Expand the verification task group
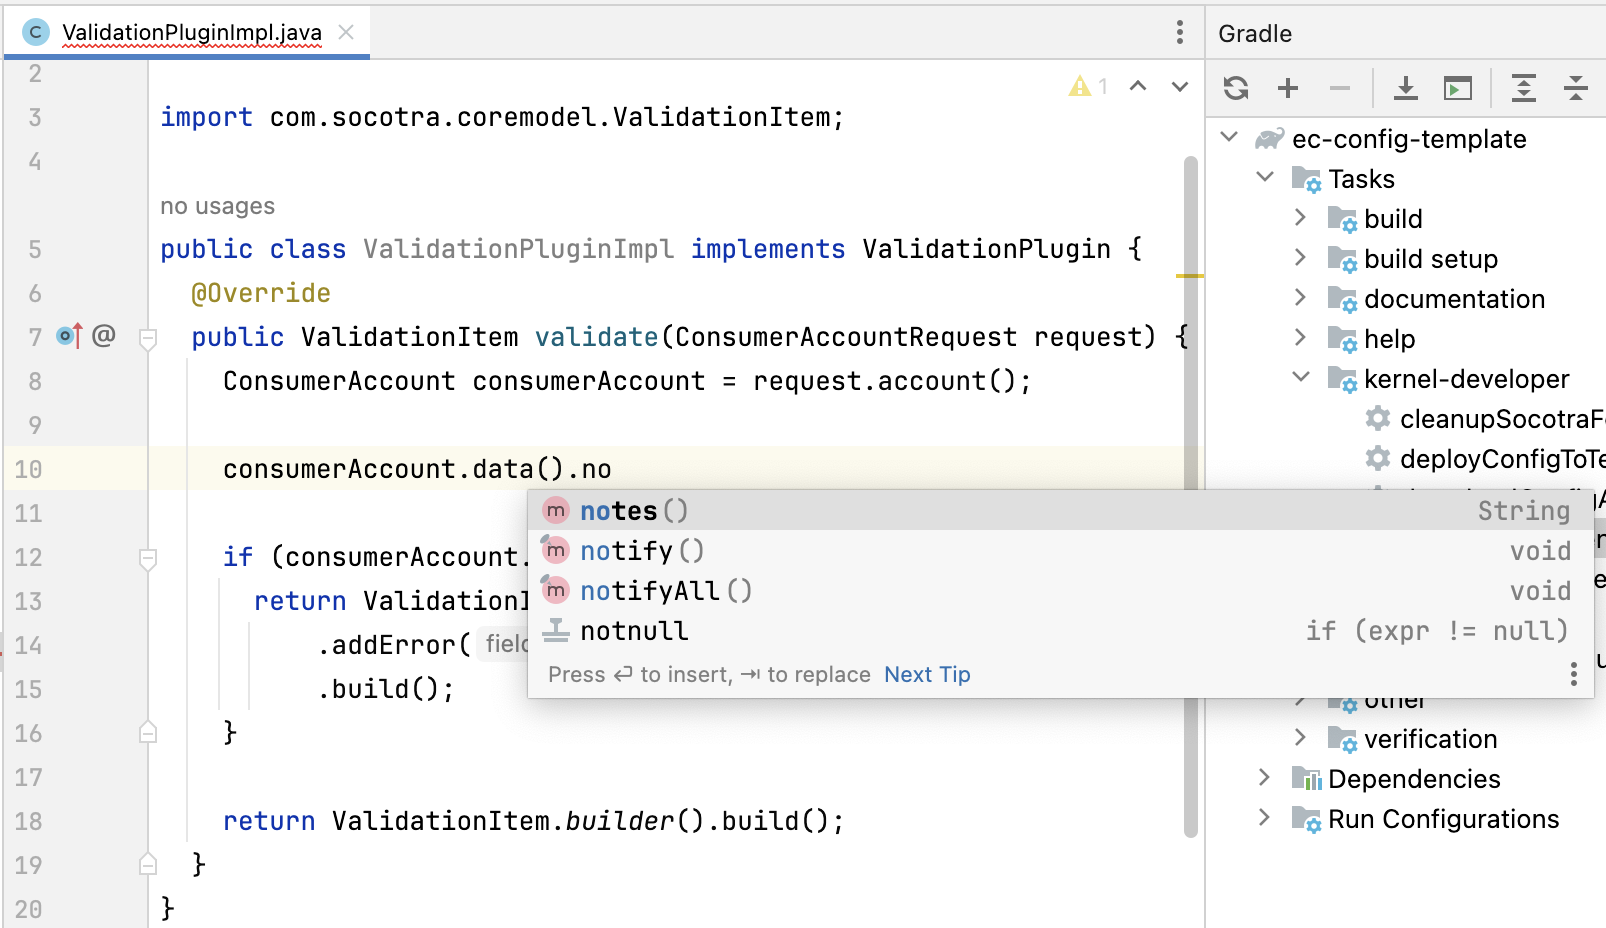Image resolution: width=1606 pixels, height=928 pixels. [1300, 737]
